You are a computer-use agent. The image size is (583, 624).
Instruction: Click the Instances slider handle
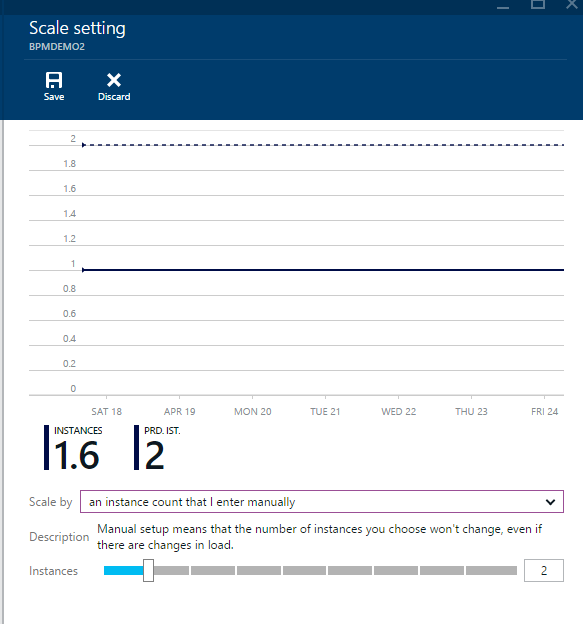148,570
